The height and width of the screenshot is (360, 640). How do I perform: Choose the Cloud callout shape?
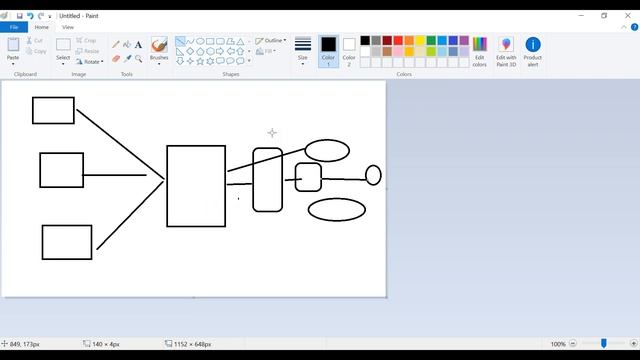click(x=240, y=61)
